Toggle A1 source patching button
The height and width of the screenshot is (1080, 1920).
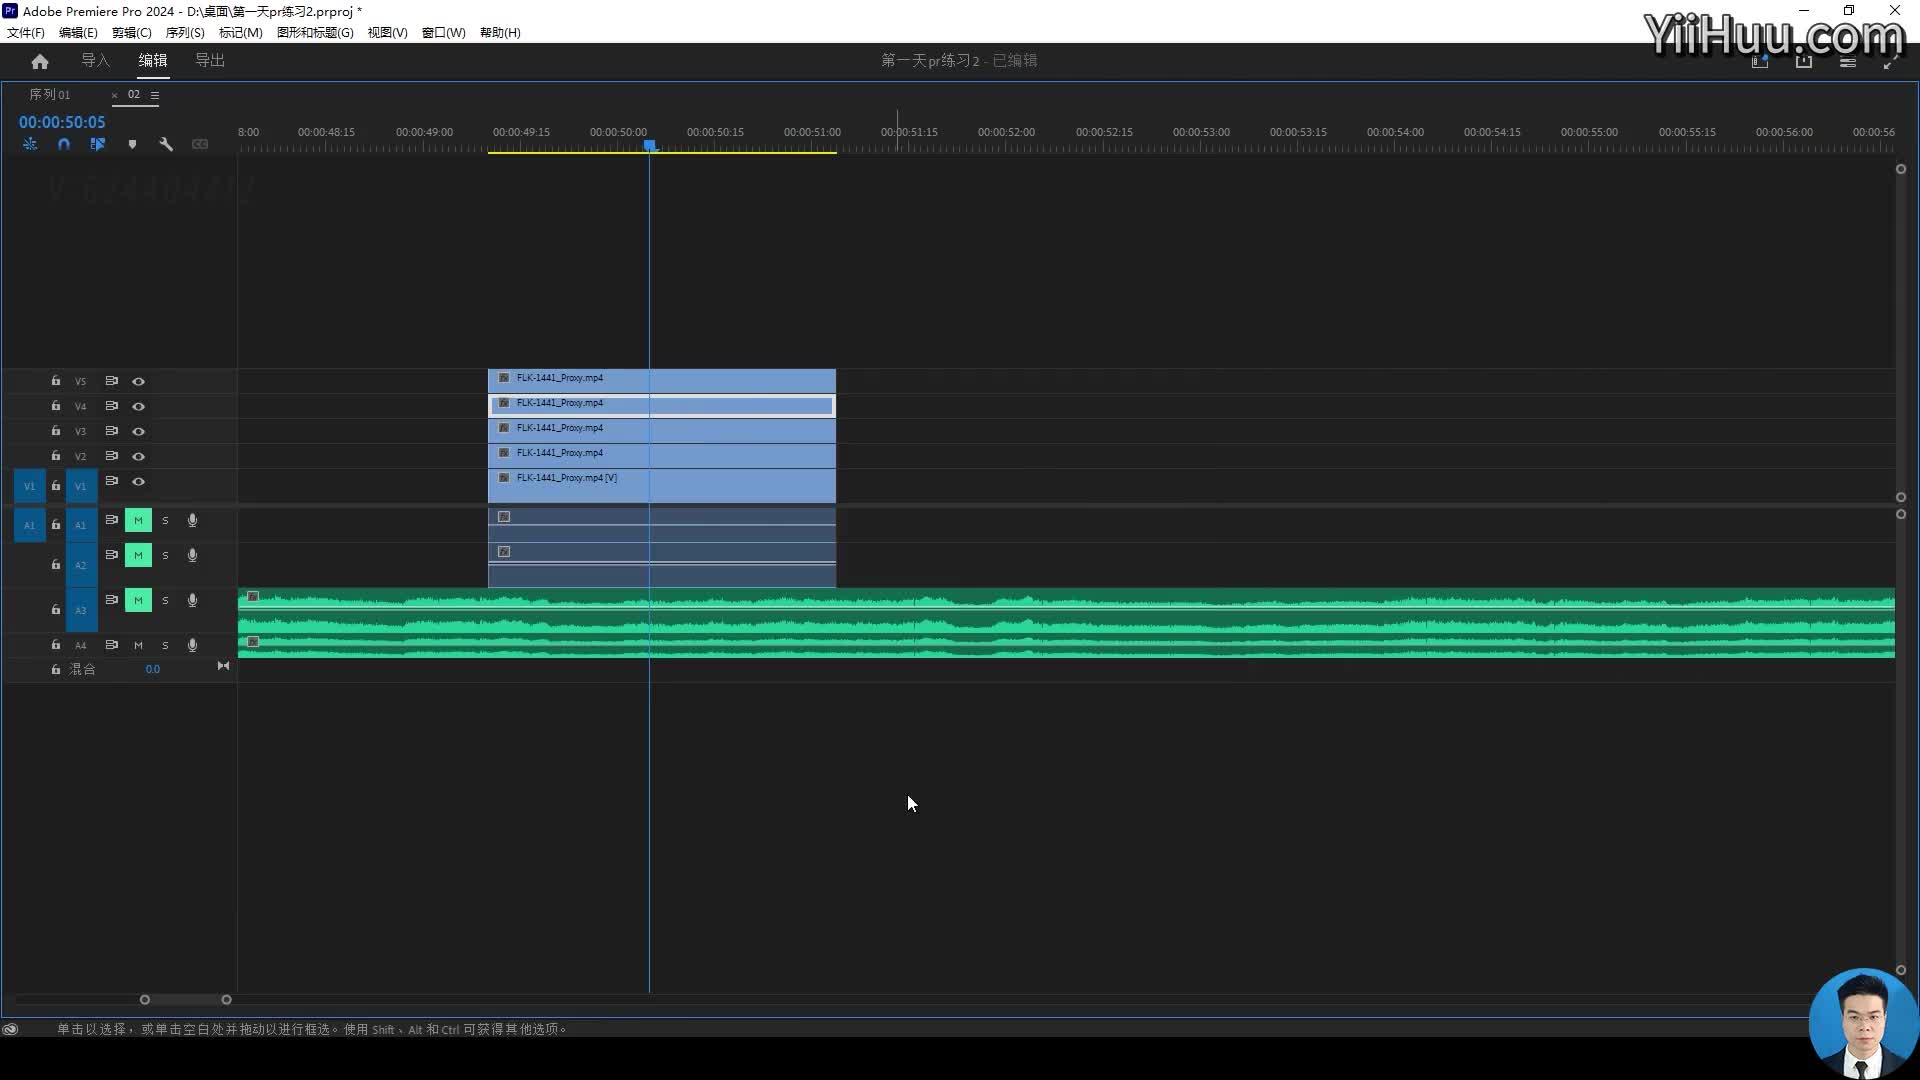coord(30,525)
